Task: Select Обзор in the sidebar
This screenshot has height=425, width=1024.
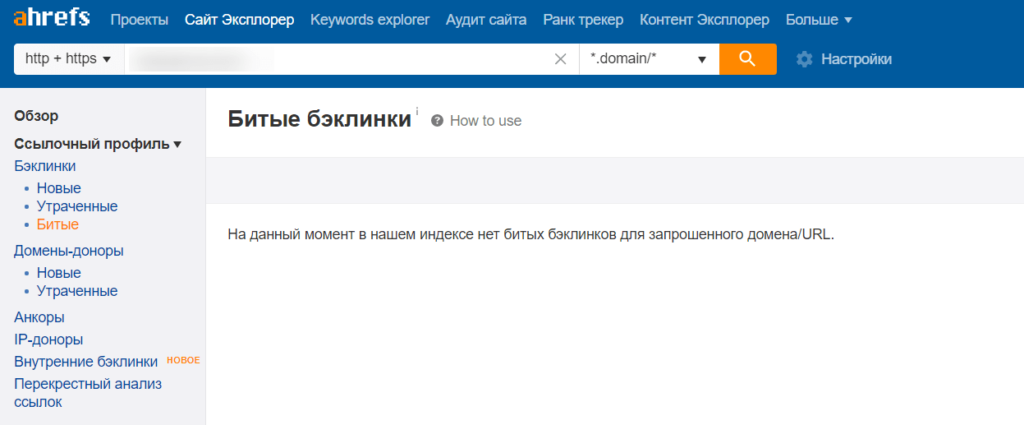Action: [37, 116]
